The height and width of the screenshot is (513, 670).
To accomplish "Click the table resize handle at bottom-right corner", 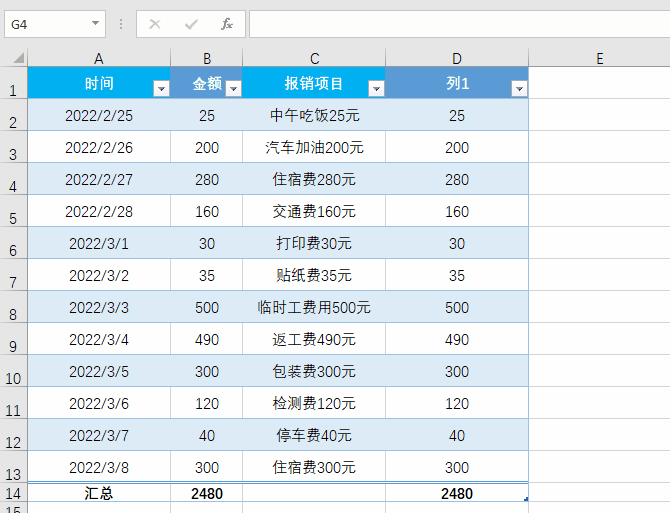I will [x=526, y=498].
